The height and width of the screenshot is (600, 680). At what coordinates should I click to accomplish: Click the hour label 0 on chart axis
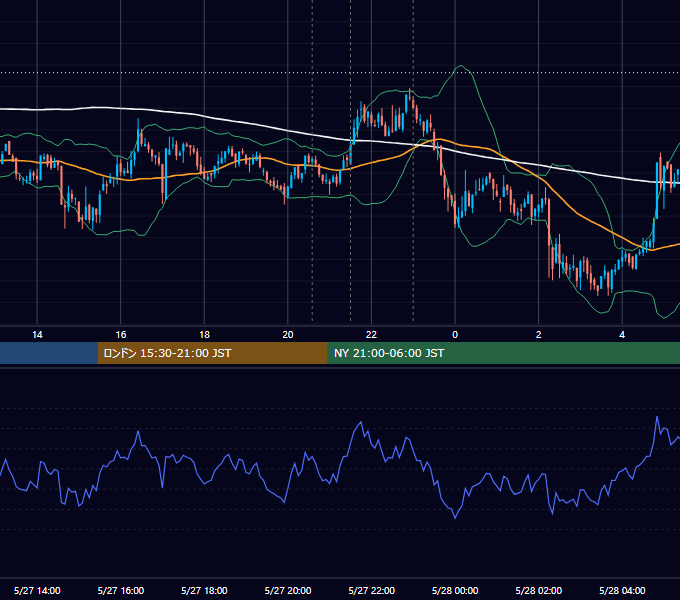[455, 335]
